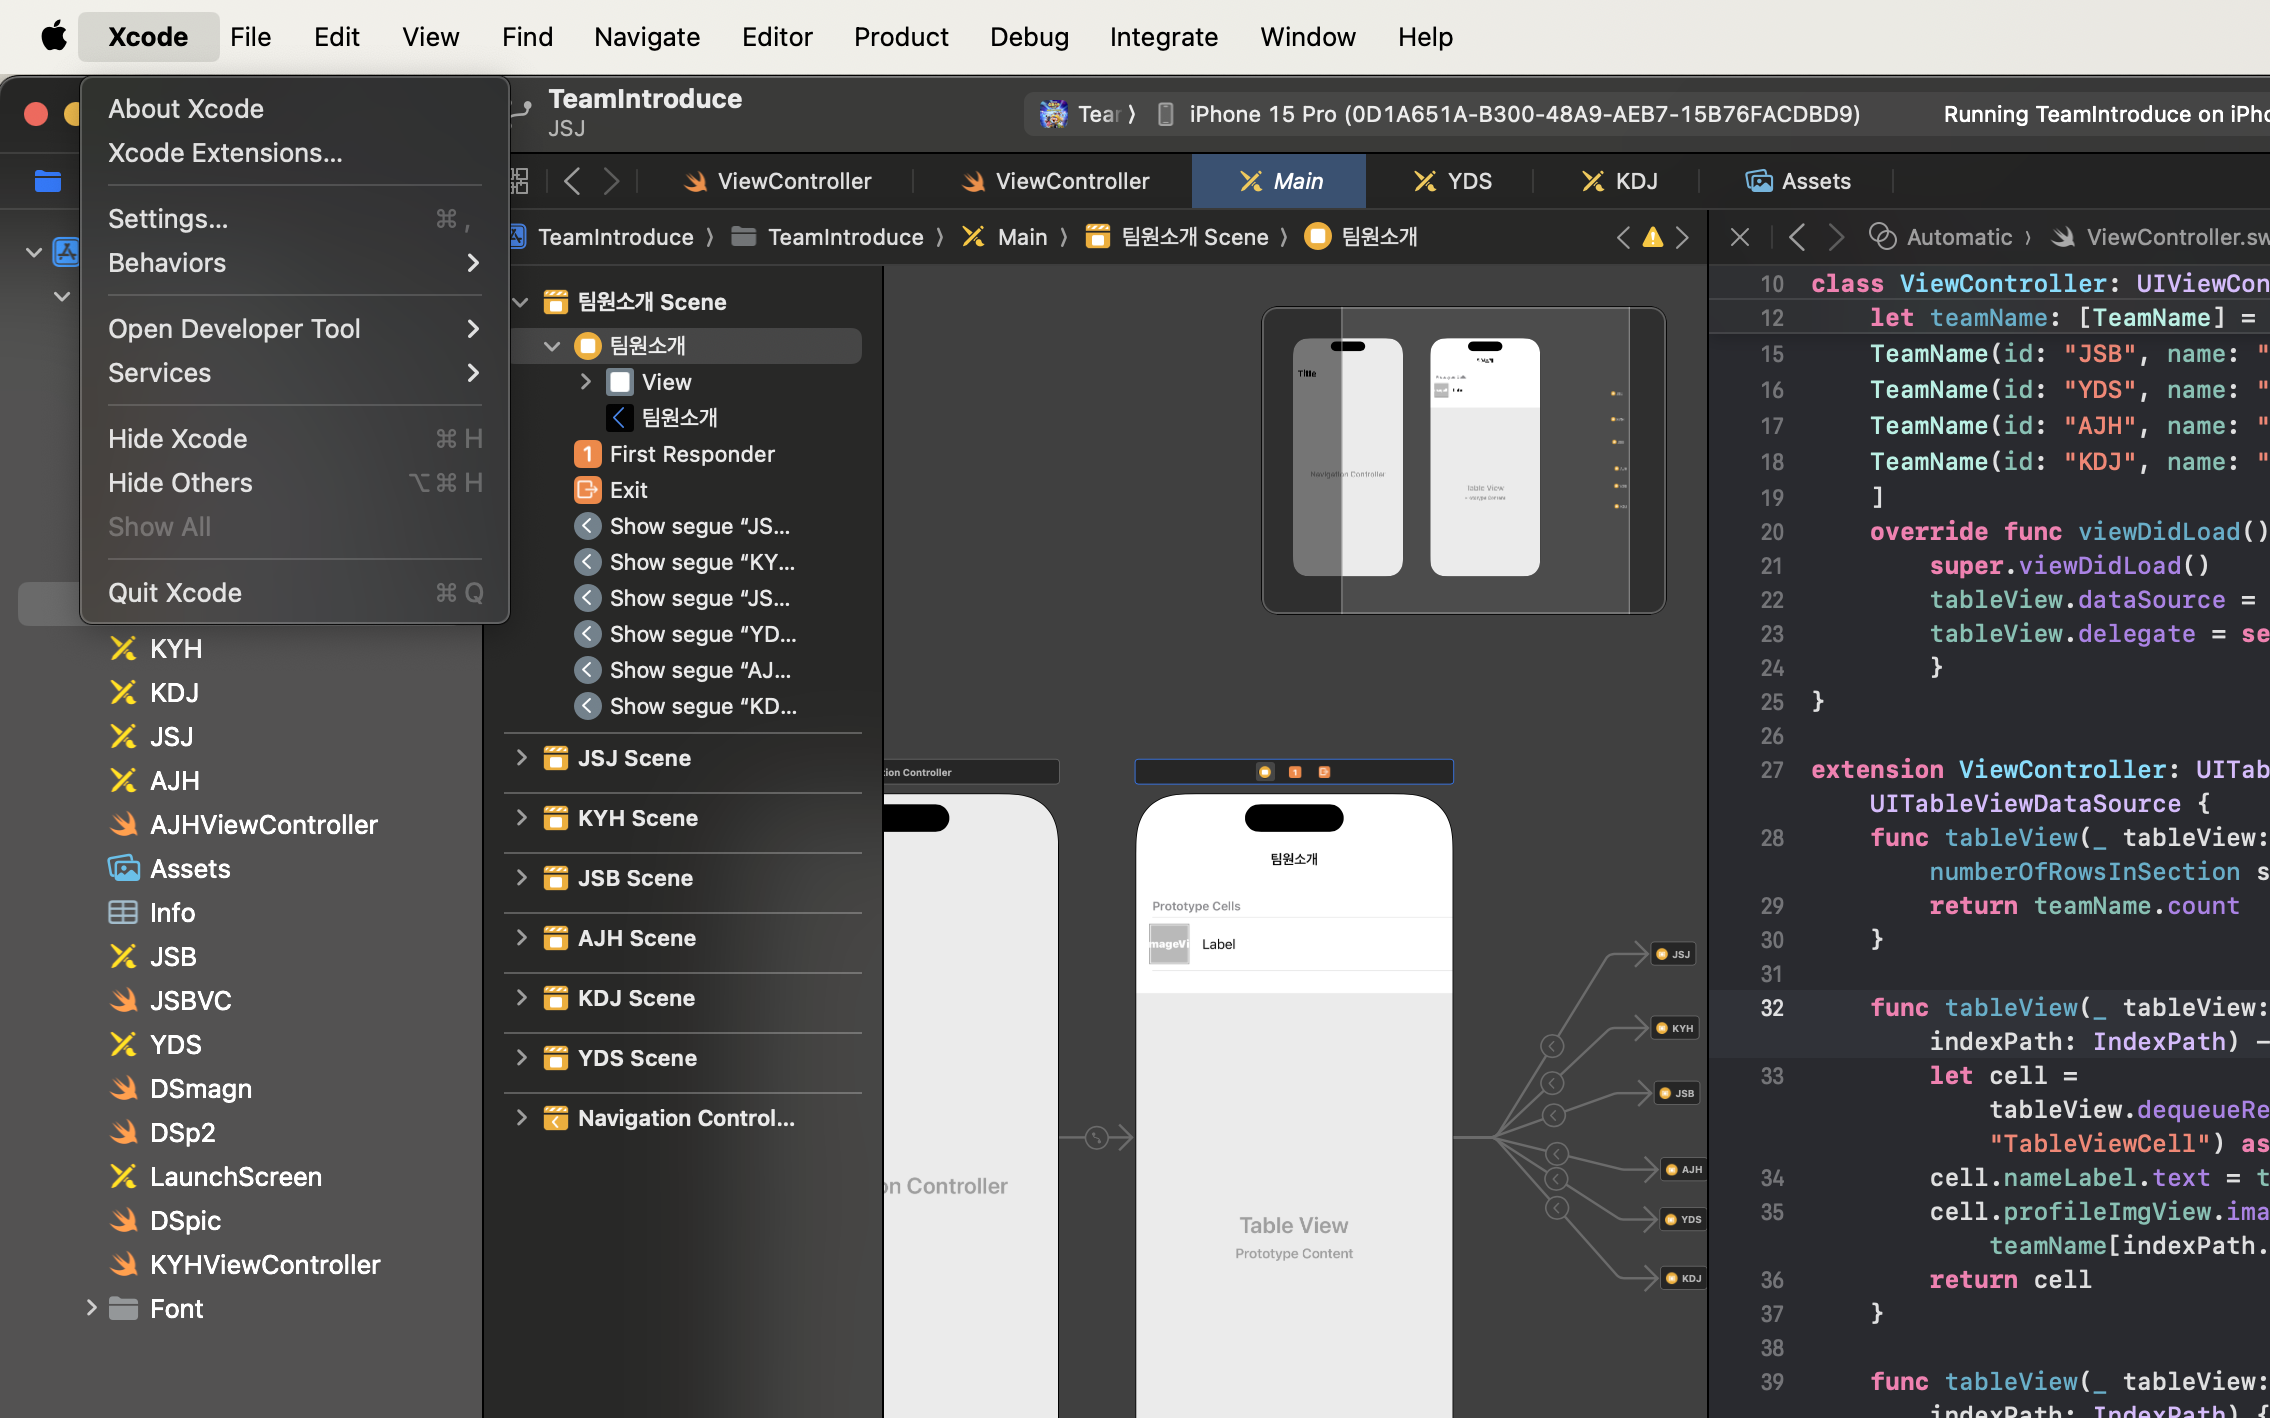This screenshot has height=1418, width=2270.
Task: Expand the Font folder
Action: [91, 1307]
